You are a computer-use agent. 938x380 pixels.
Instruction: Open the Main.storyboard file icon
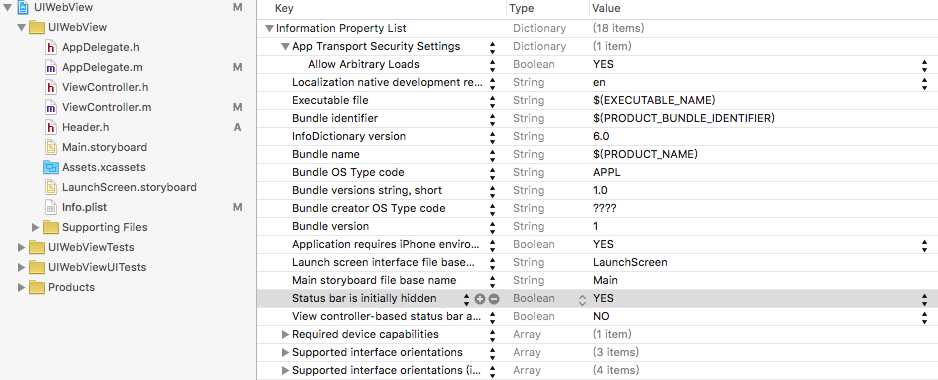[x=51, y=147]
